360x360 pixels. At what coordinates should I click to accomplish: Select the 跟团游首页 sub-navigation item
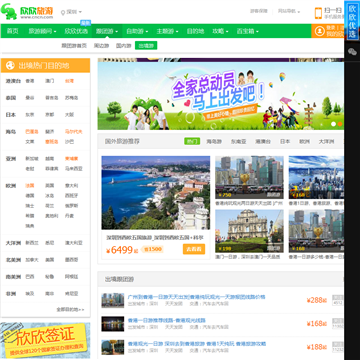(x=74, y=46)
